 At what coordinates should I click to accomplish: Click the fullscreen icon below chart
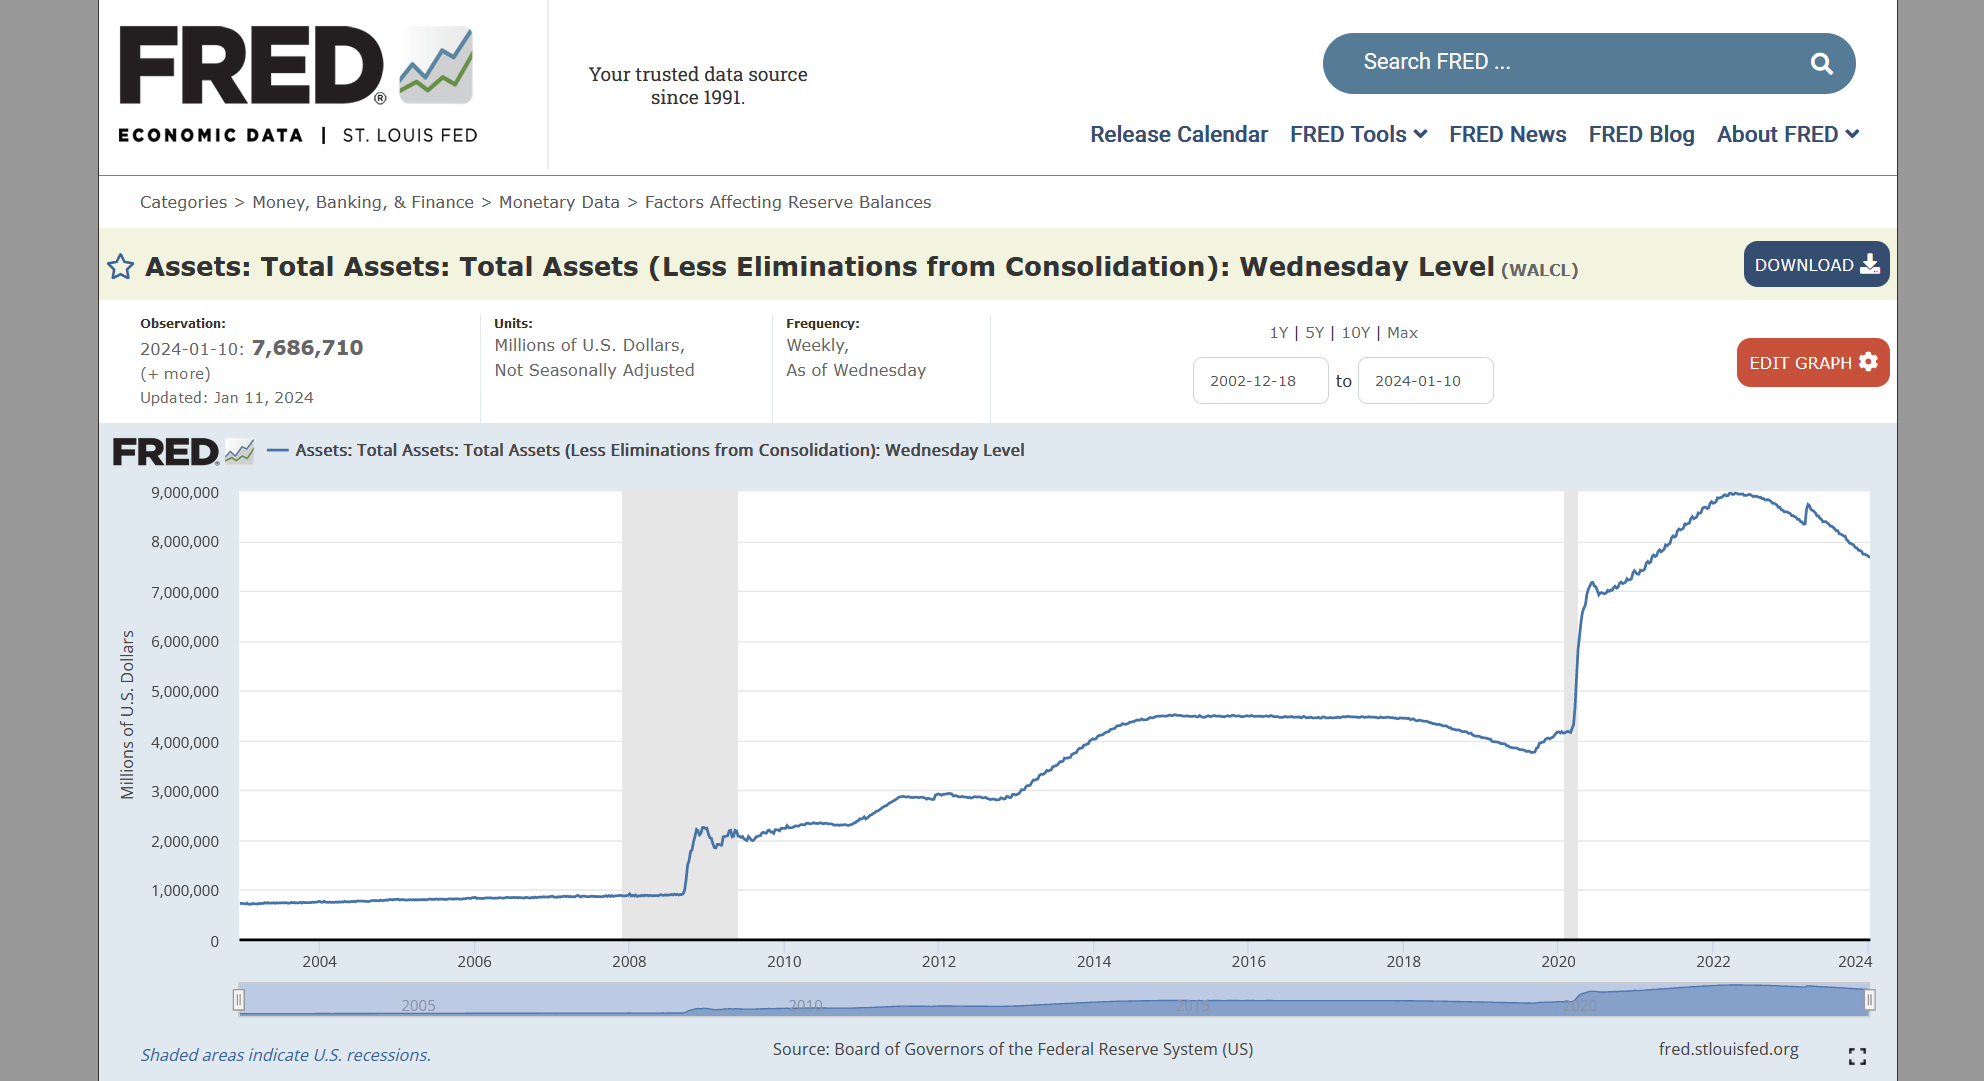coord(1857,1056)
